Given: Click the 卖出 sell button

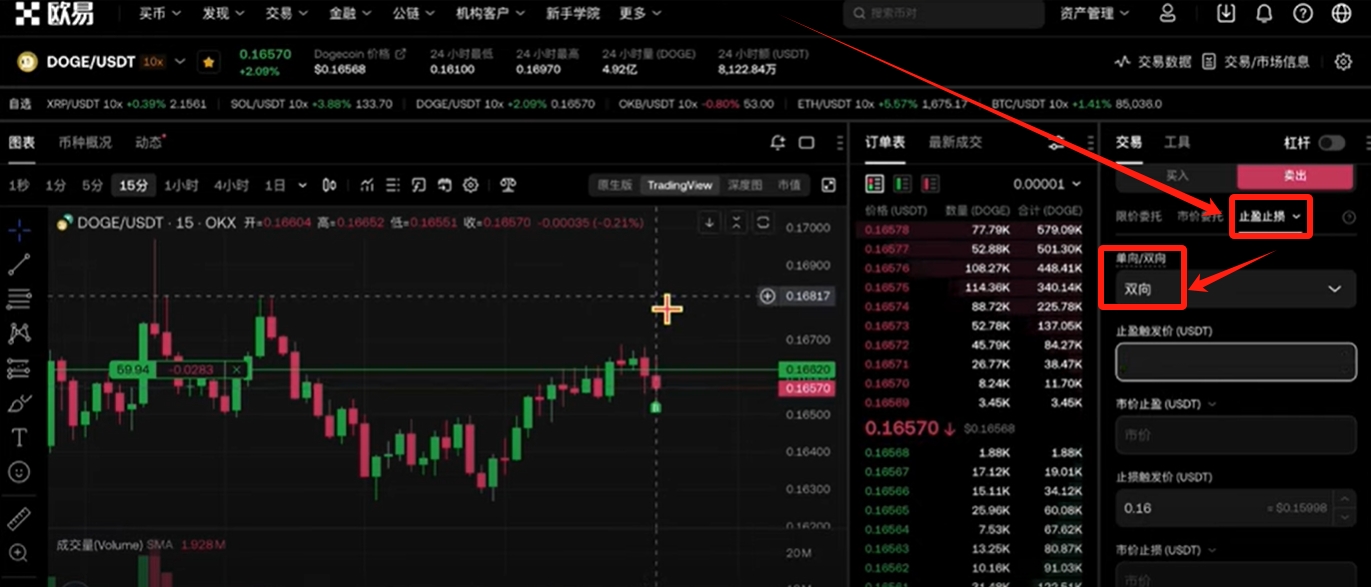Looking at the screenshot, I should click(x=1295, y=176).
